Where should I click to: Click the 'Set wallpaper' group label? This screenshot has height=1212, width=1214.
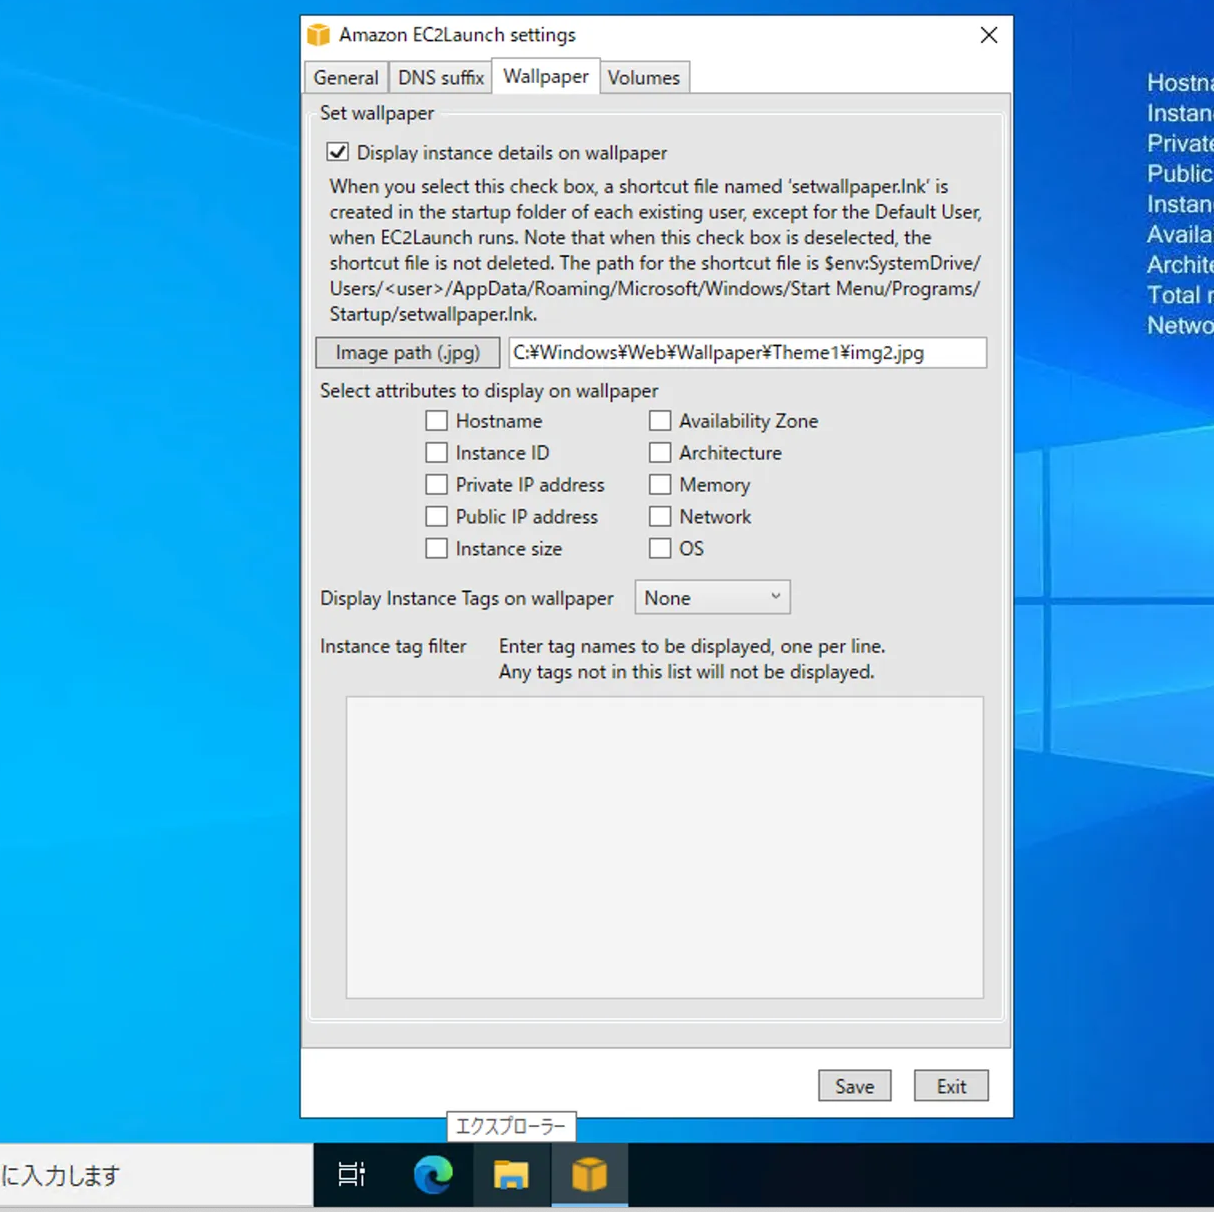(377, 113)
